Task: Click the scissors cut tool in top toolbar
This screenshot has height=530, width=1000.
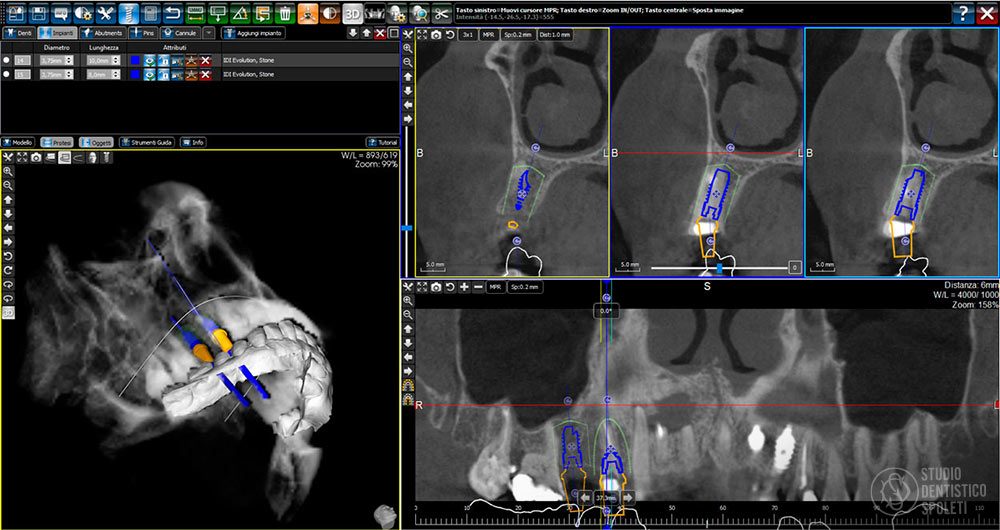Action: [x=441, y=12]
